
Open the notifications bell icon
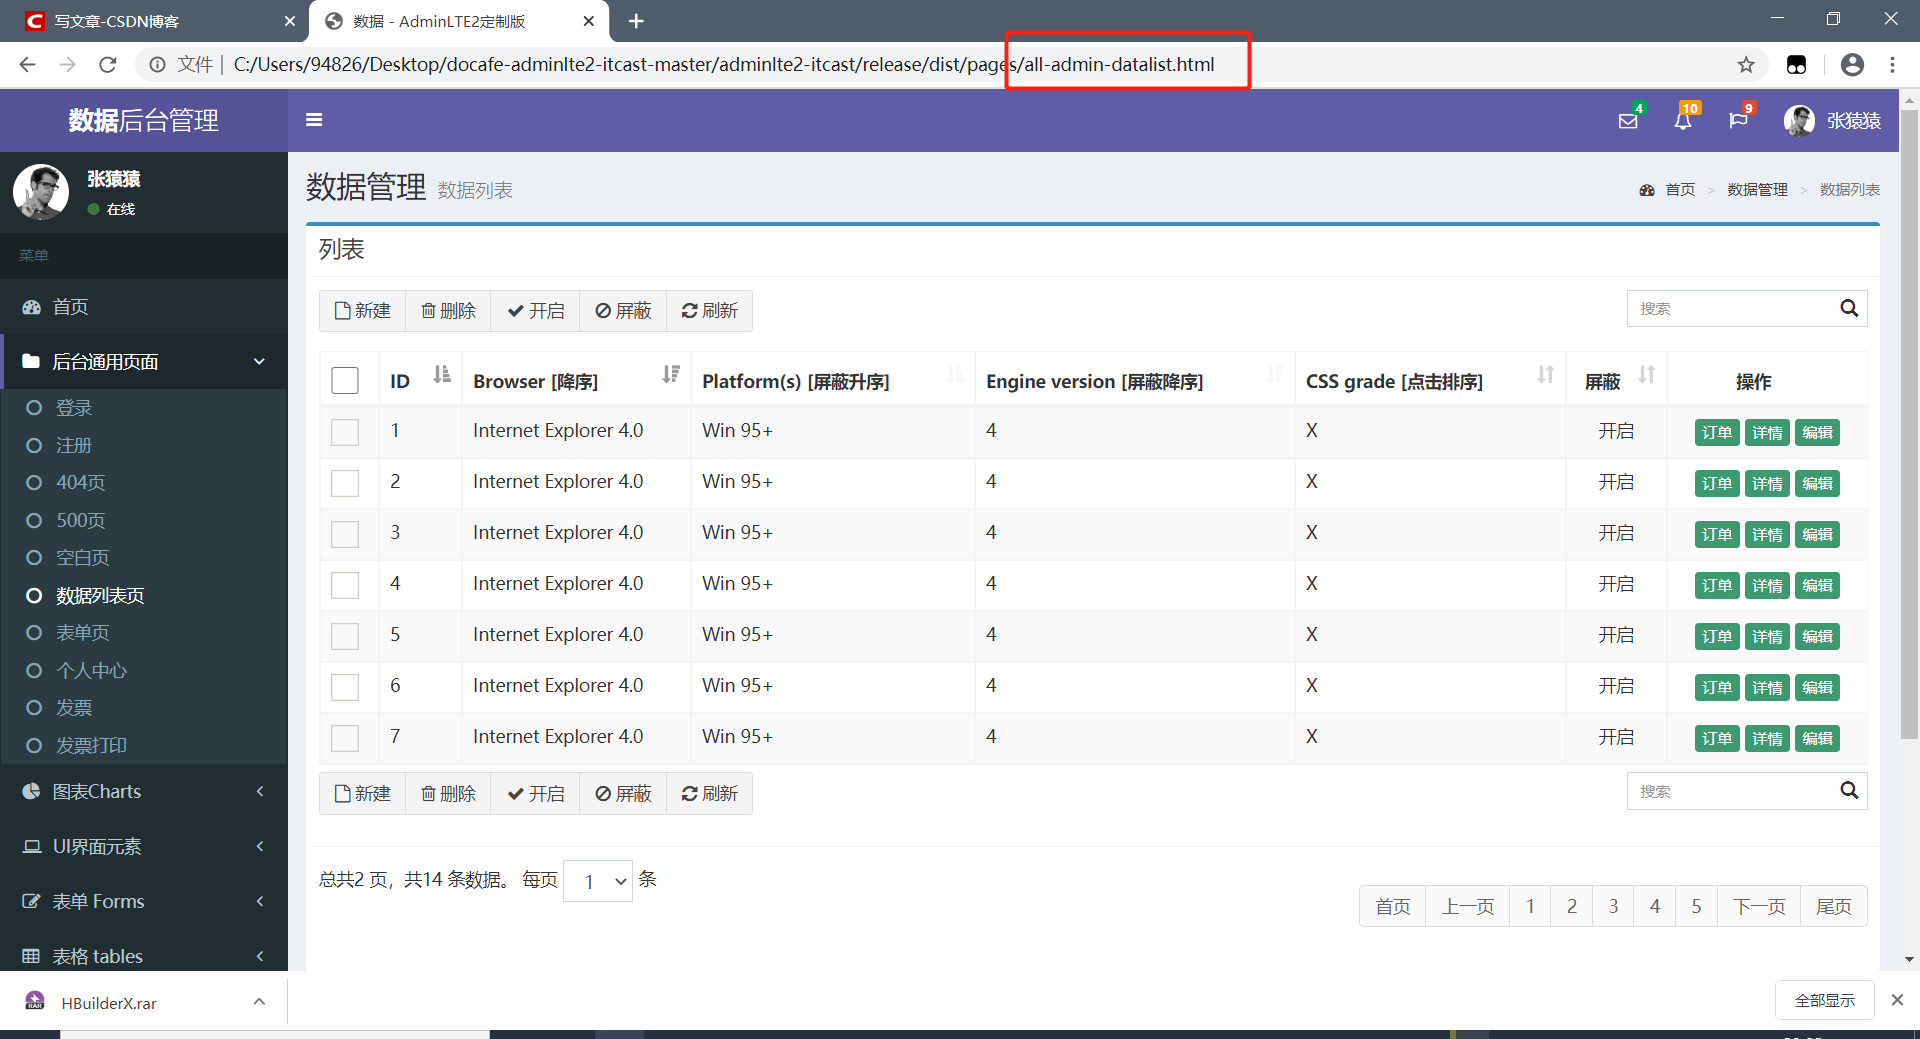(1683, 120)
